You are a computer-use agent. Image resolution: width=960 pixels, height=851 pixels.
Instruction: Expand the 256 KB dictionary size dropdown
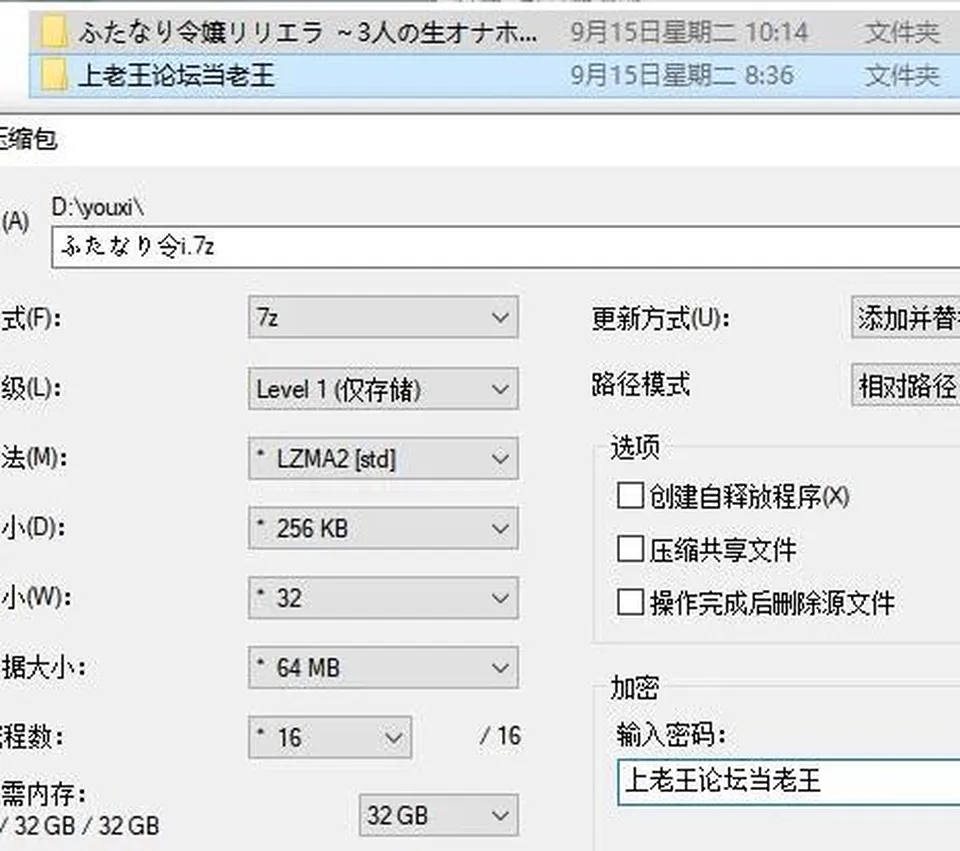pyautogui.click(x=383, y=528)
